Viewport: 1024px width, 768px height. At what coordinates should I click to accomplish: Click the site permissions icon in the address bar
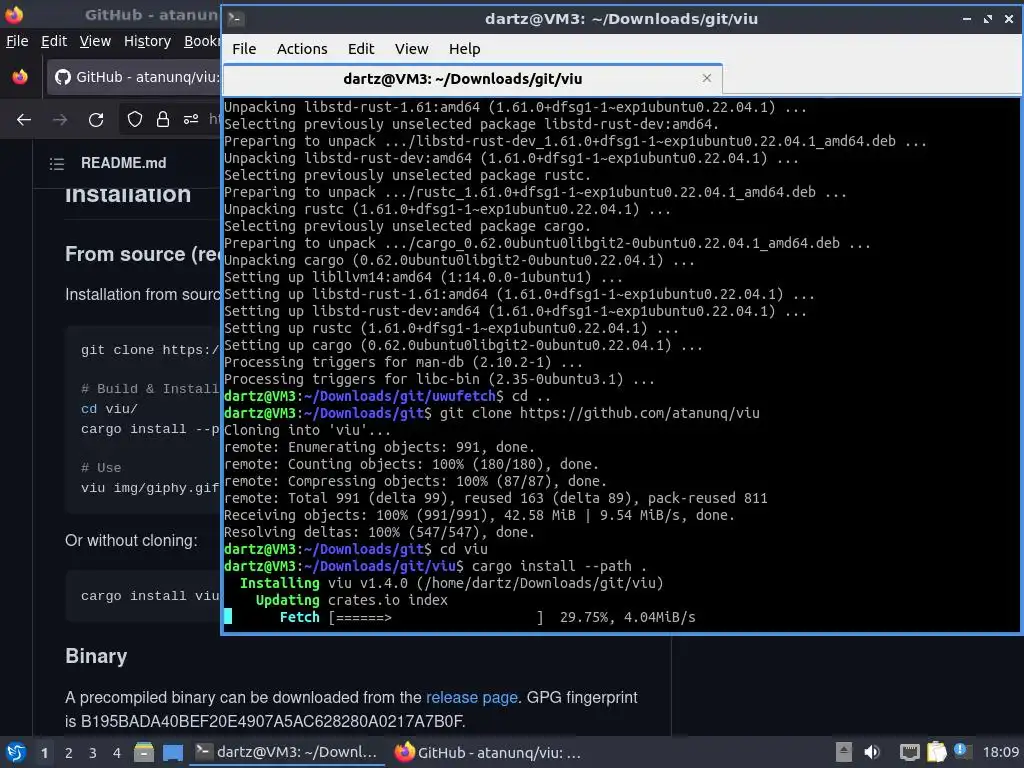point(191,120)
